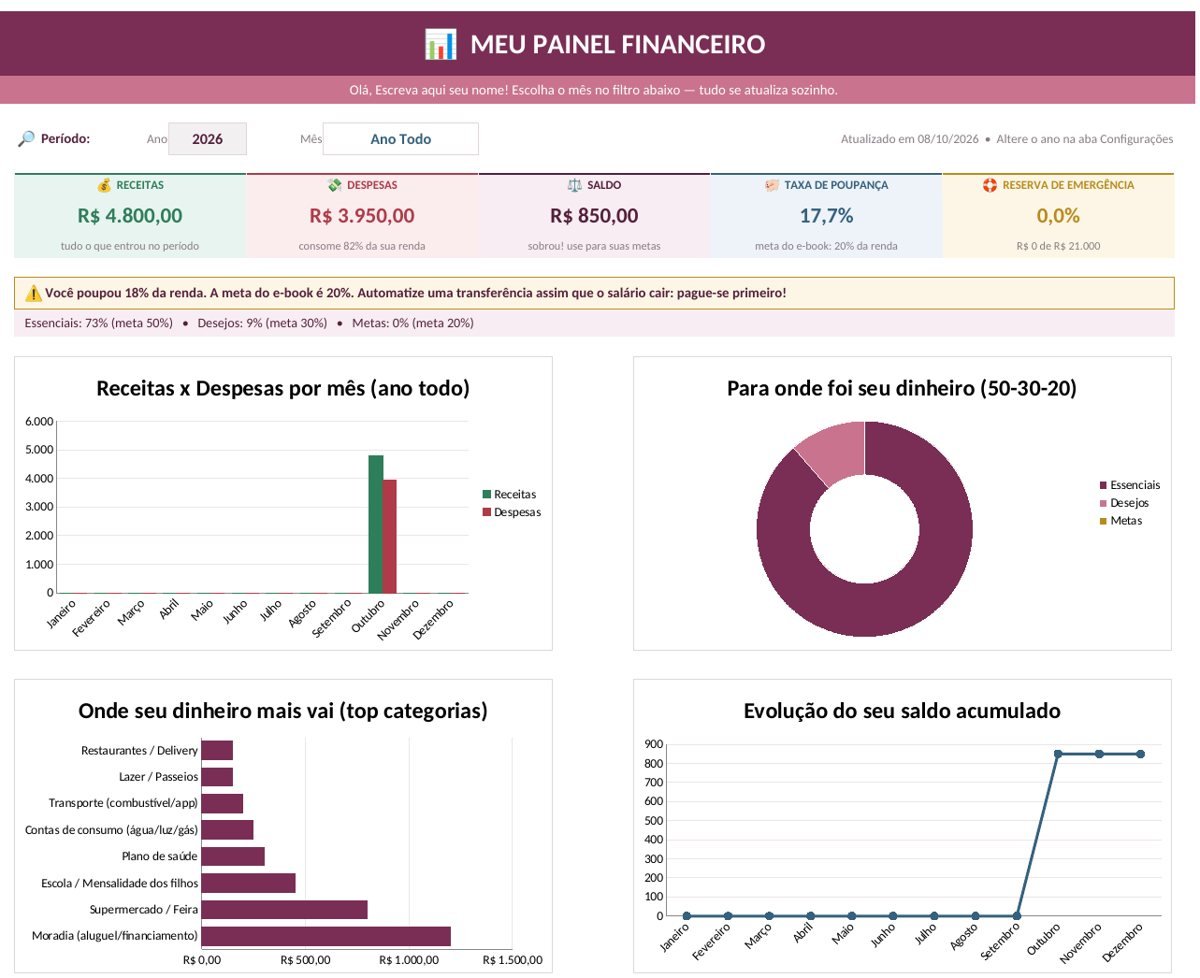Click the pink Desejos legend swatch
1200x978 pixels.
pos(1103,503)
